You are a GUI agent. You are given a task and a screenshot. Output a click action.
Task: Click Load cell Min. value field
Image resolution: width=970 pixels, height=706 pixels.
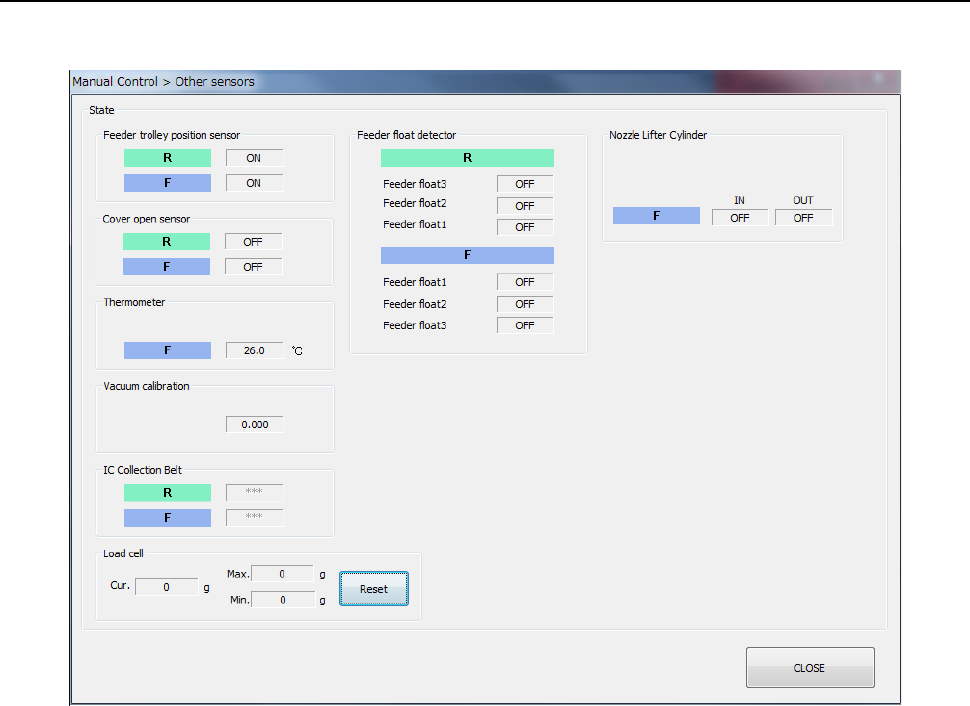283,600
